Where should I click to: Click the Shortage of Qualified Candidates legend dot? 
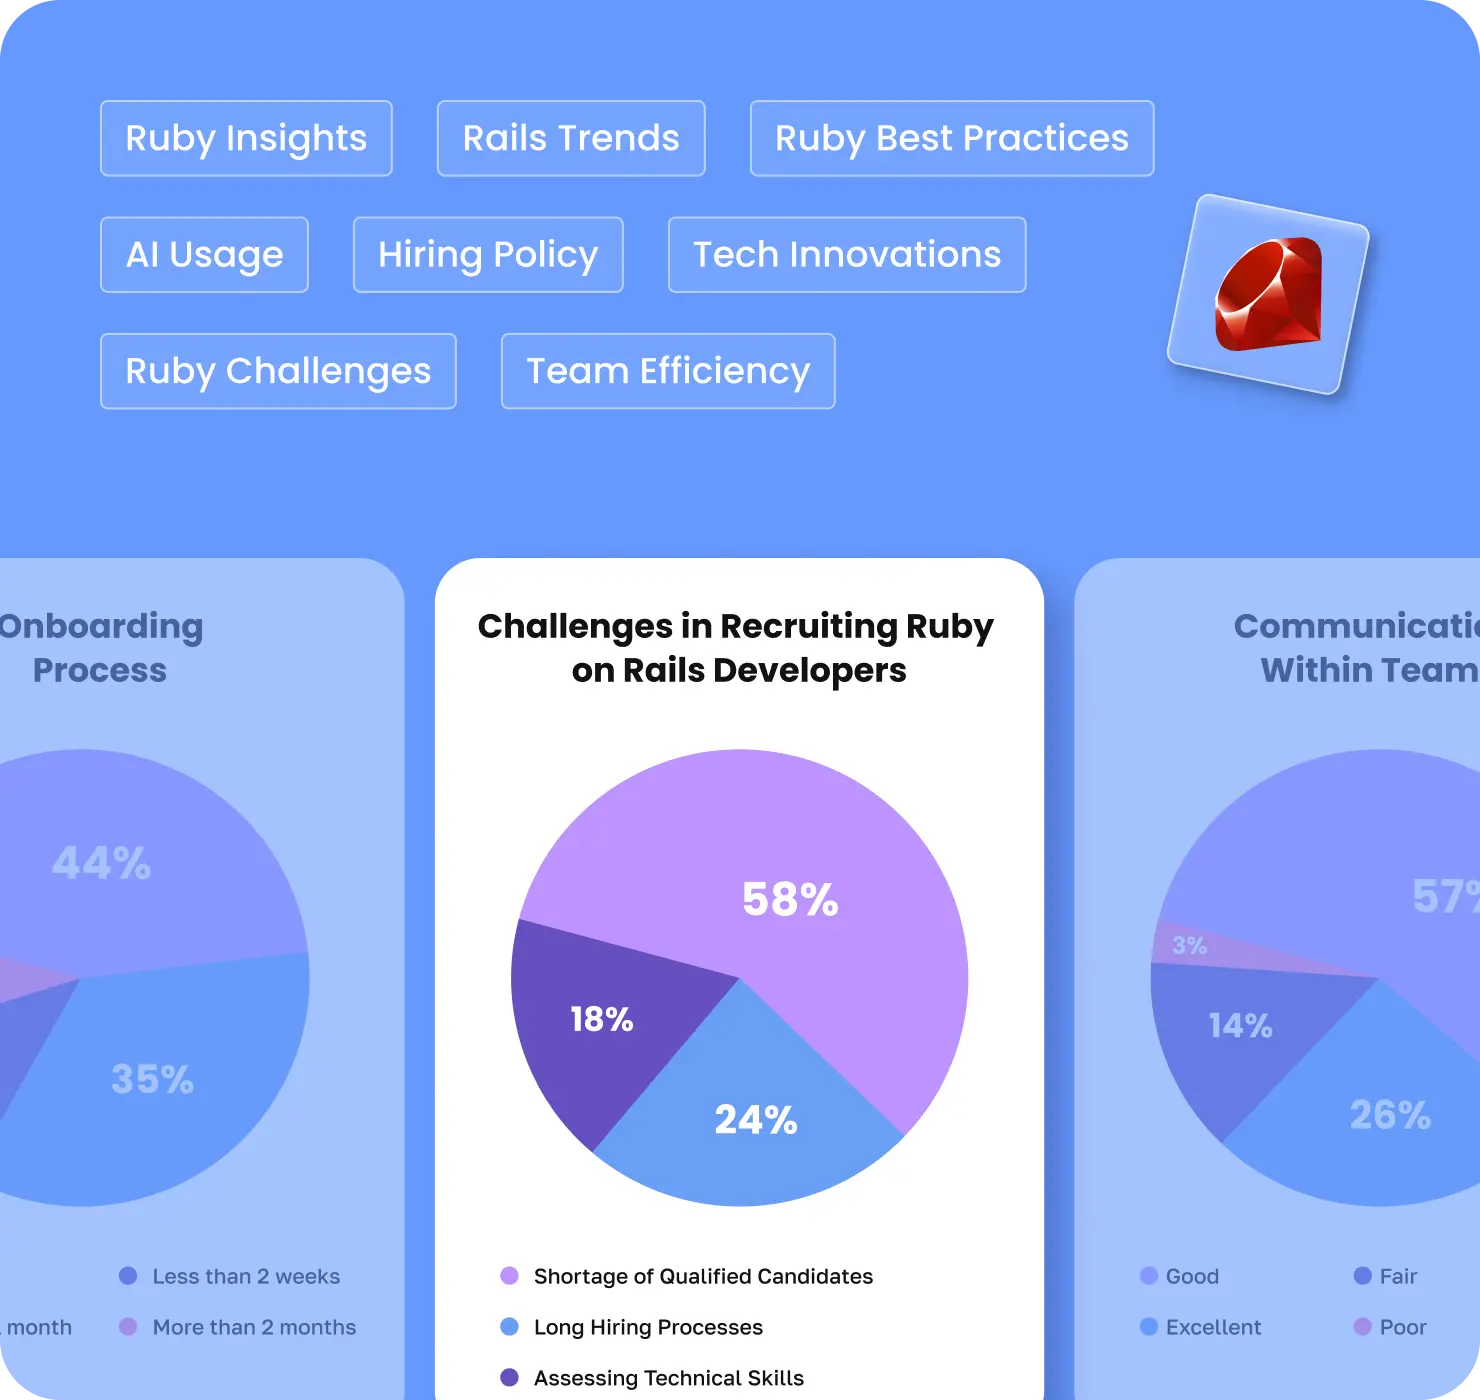[x=509, y=1276]
